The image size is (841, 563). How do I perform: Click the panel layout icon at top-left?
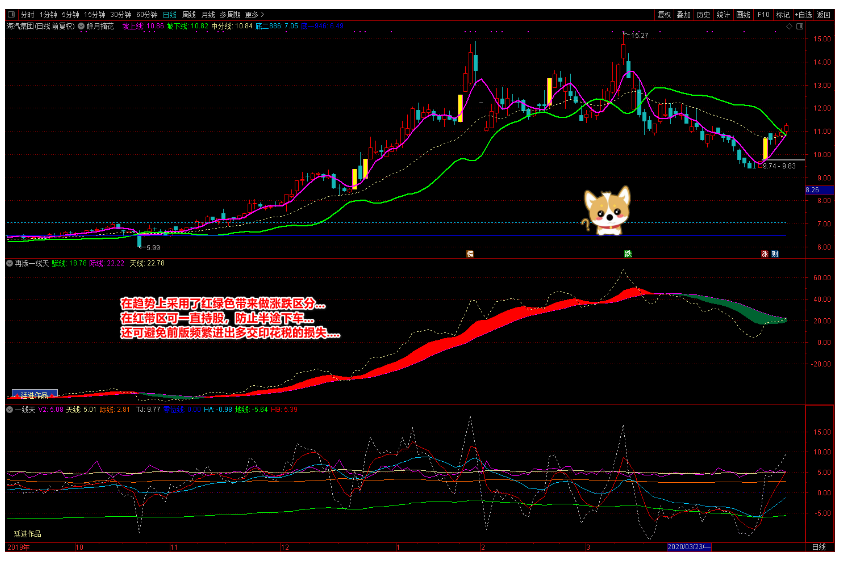tap(11, 15)
